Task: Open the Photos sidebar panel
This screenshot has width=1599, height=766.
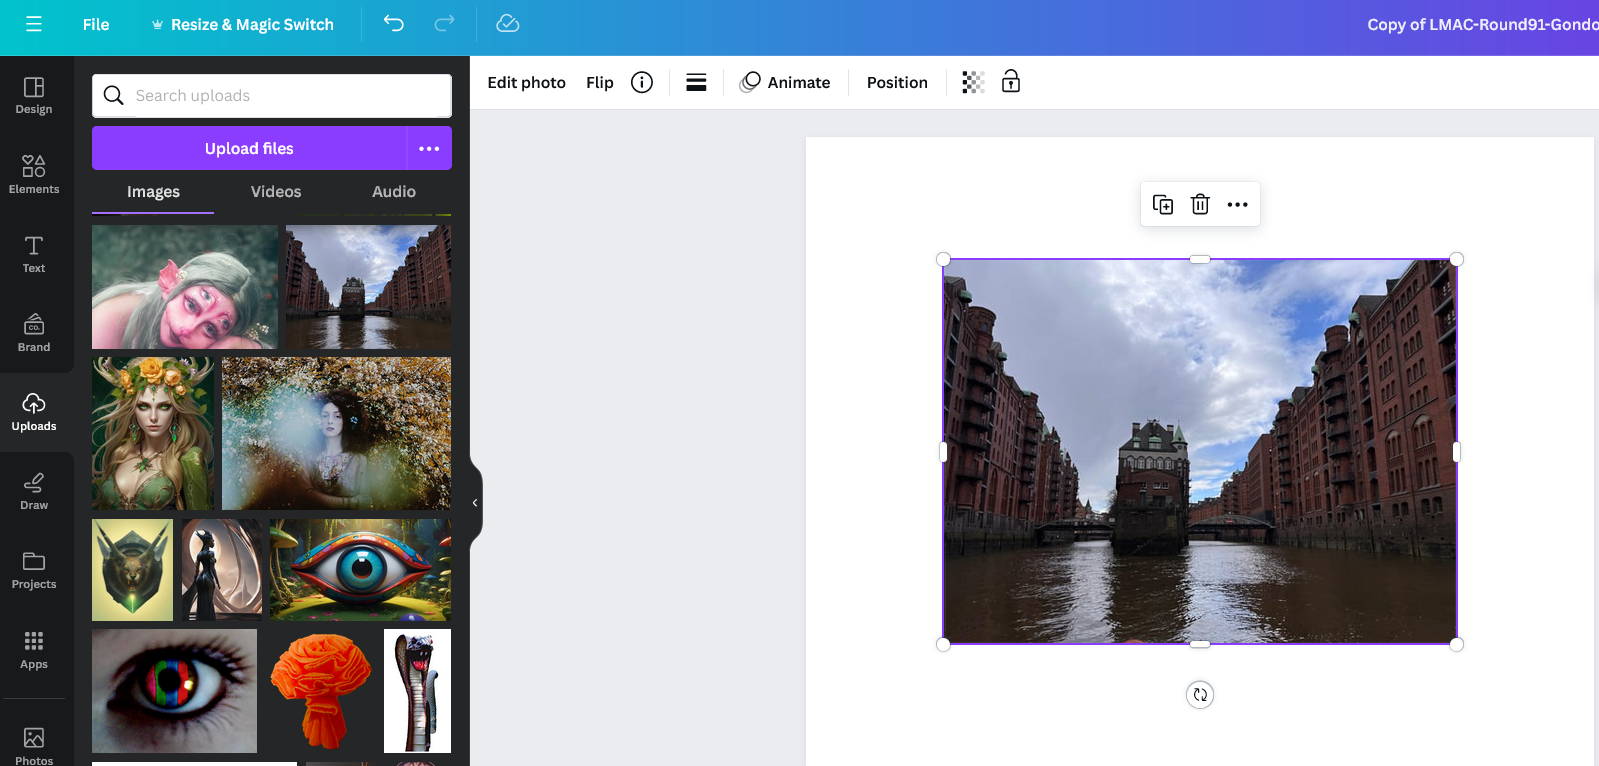Action: tap(34, 746)
